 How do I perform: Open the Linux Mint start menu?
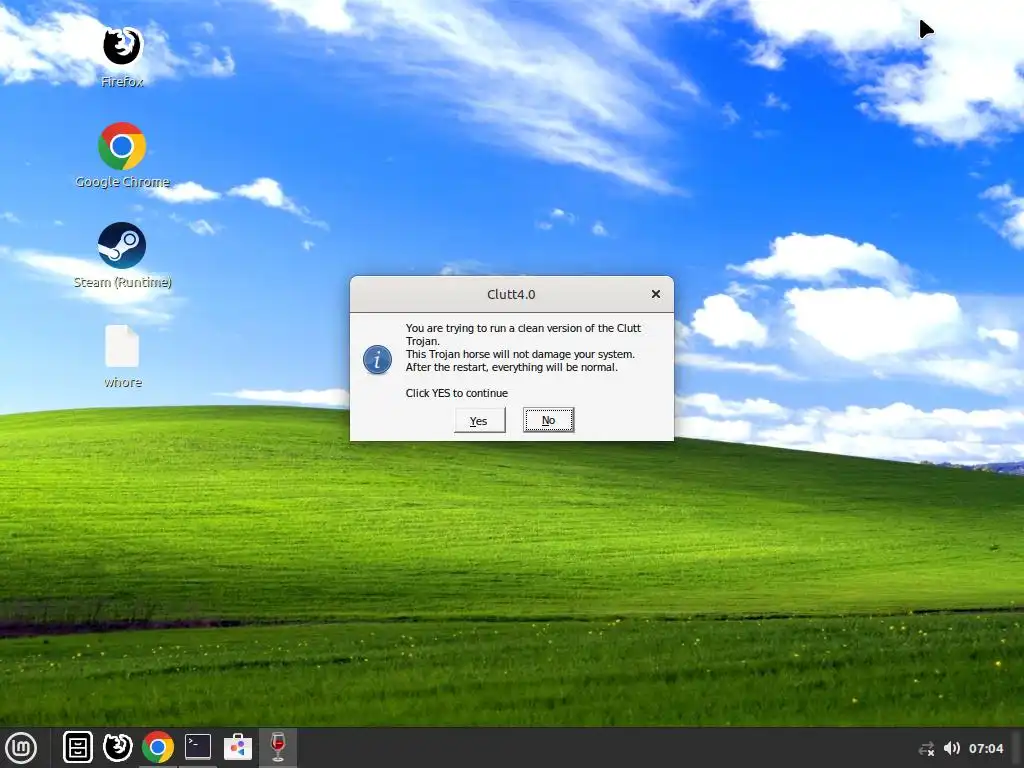click(x=21, y=747)
